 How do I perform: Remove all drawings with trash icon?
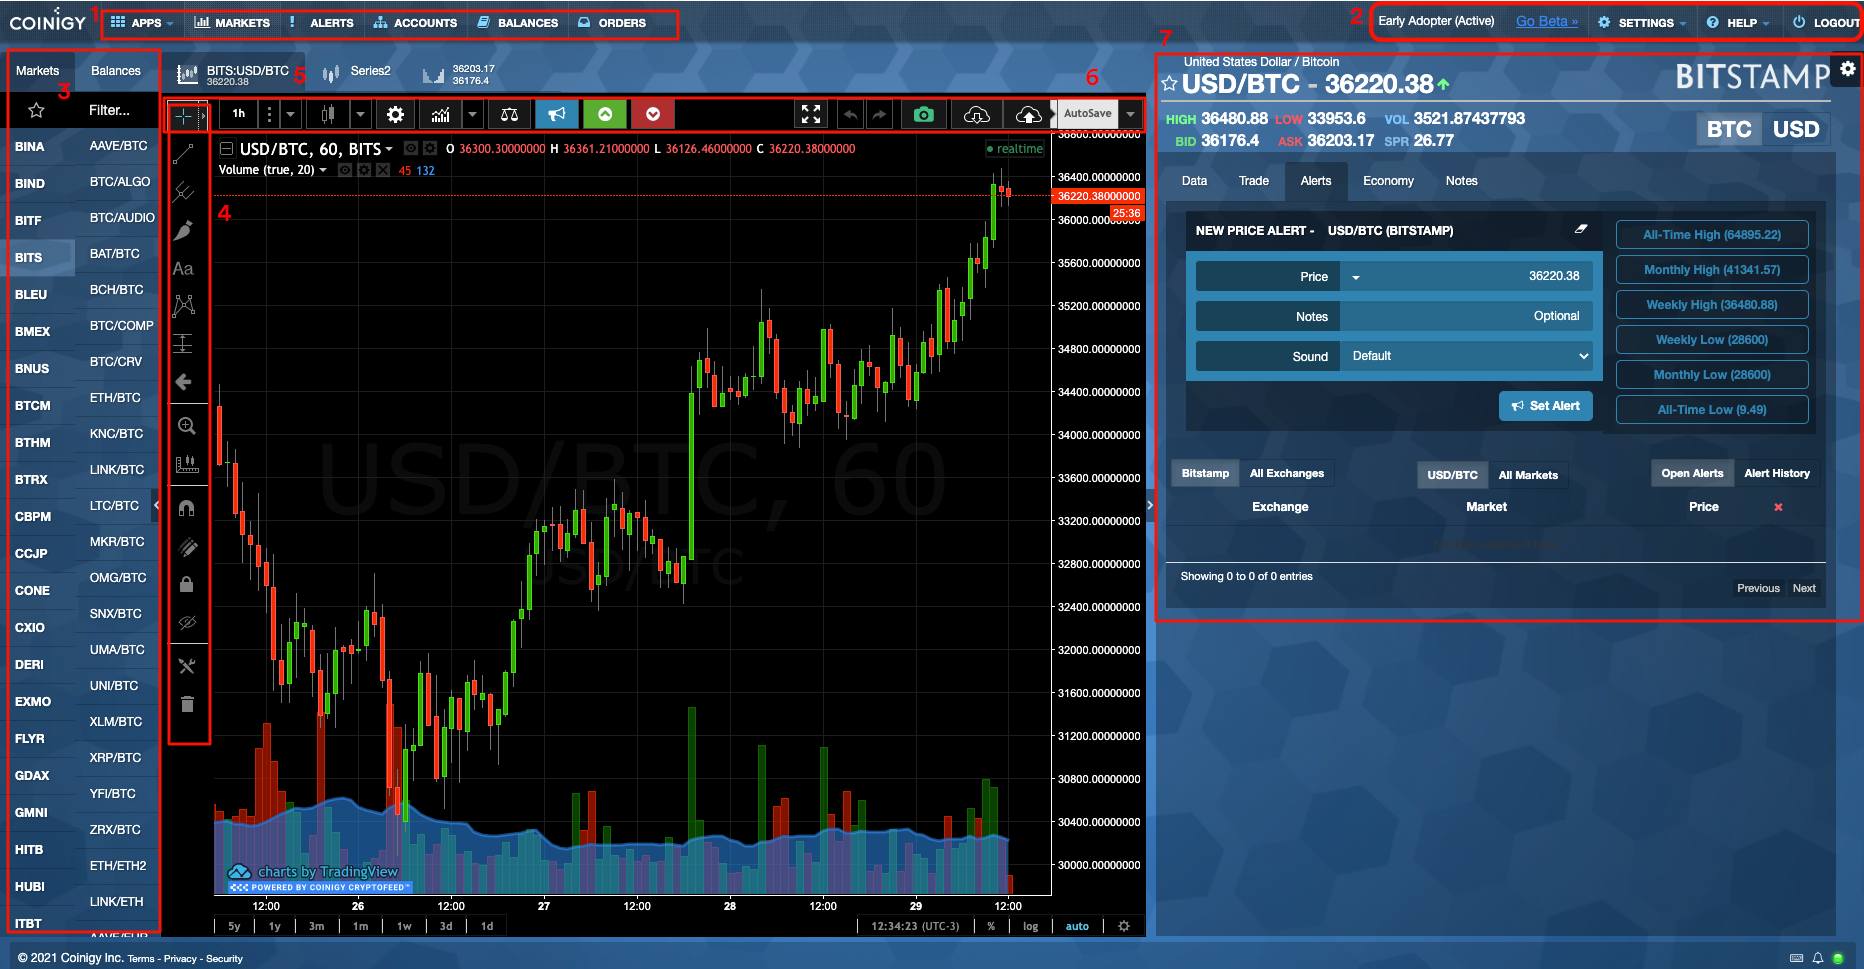[x=187, y=704]
